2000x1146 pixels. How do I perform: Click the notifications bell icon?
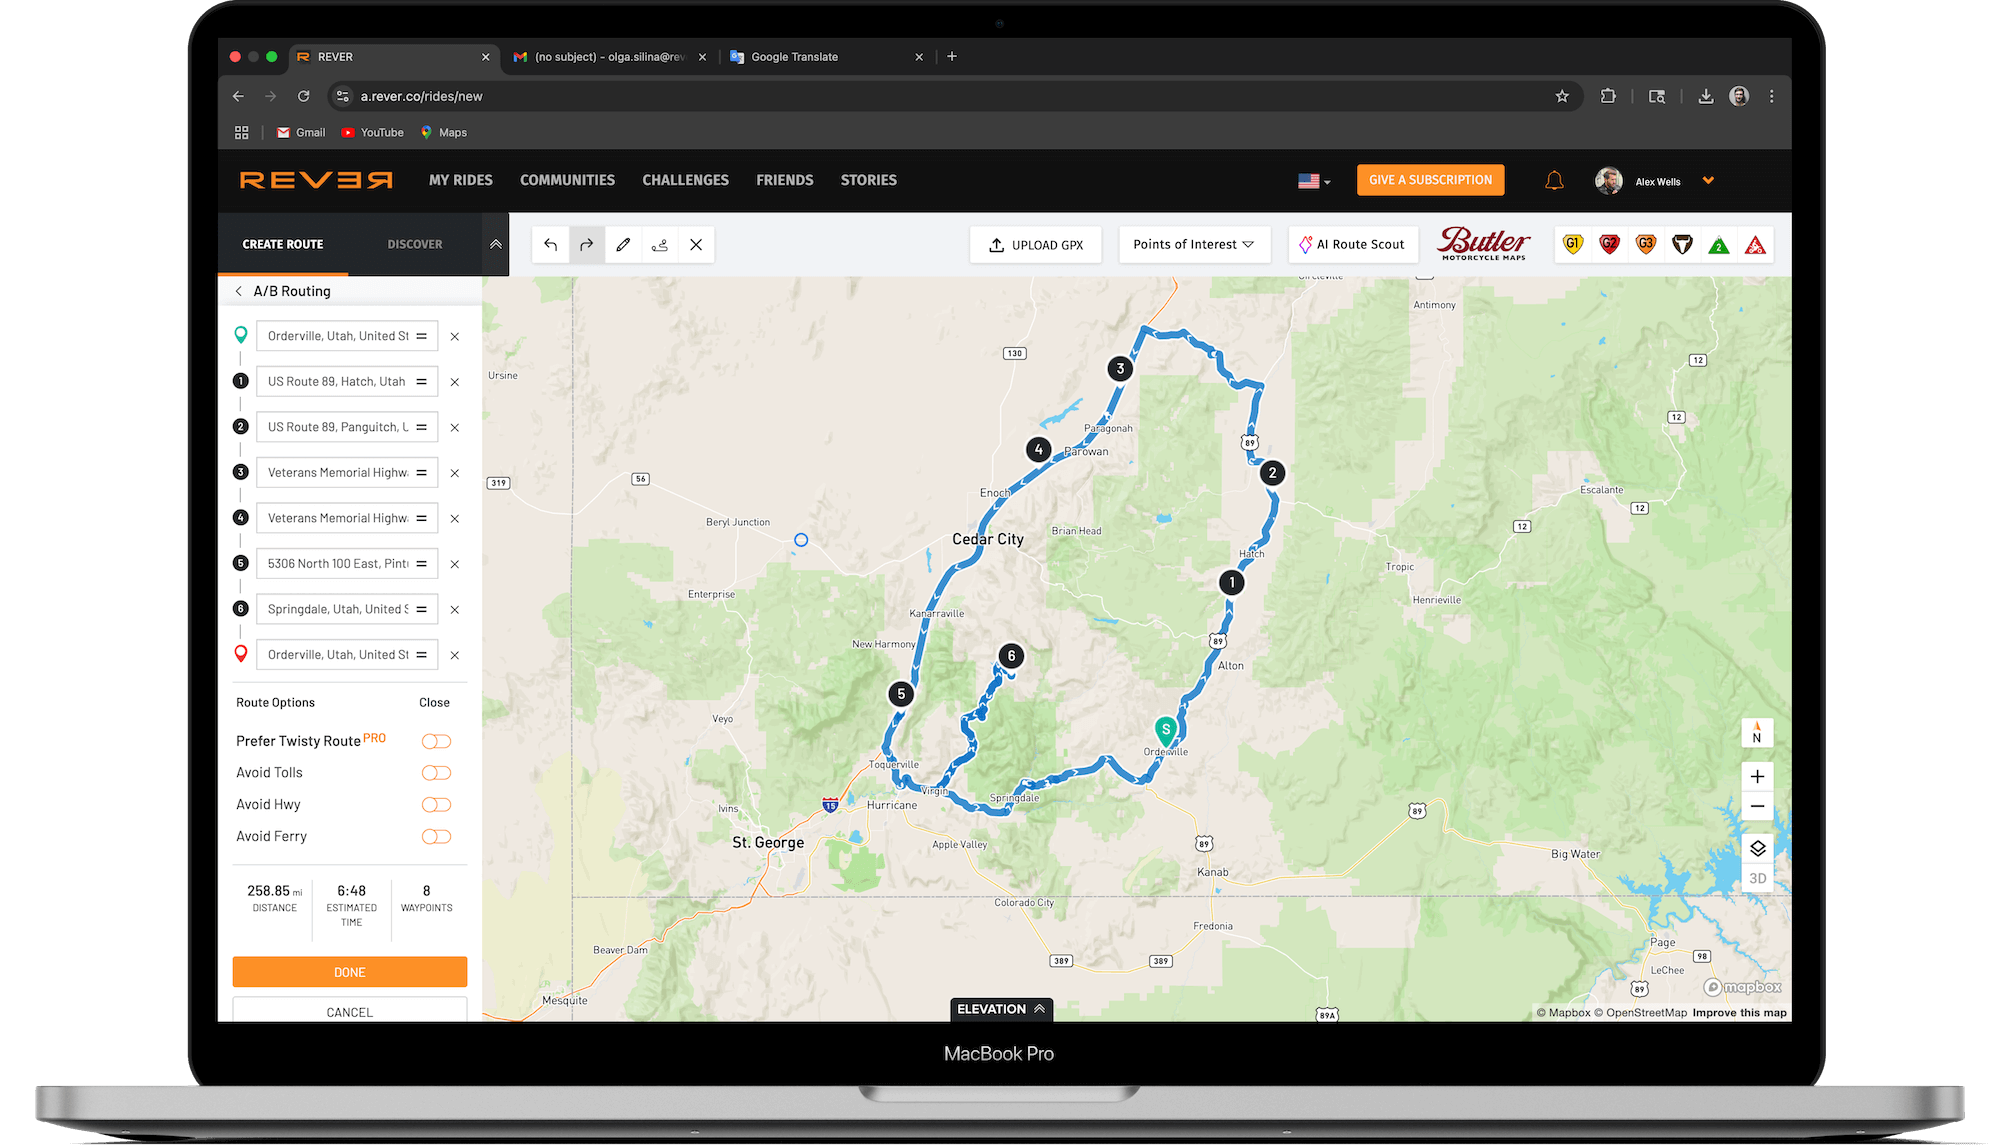(x=1554, y=181)
